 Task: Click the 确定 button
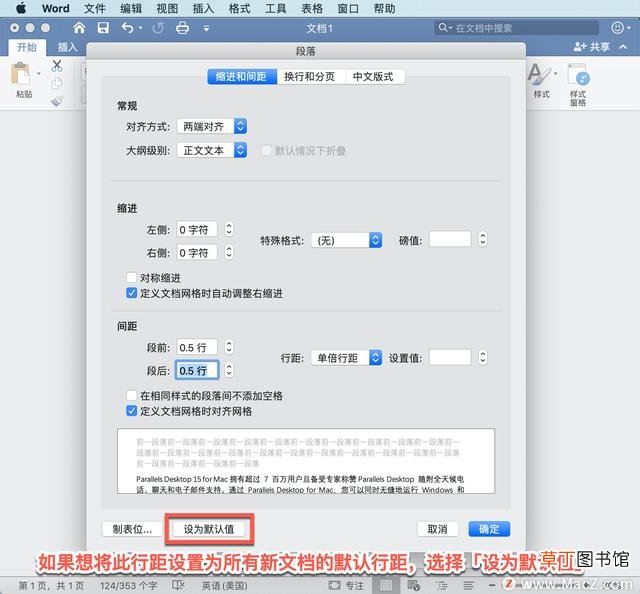489,529
